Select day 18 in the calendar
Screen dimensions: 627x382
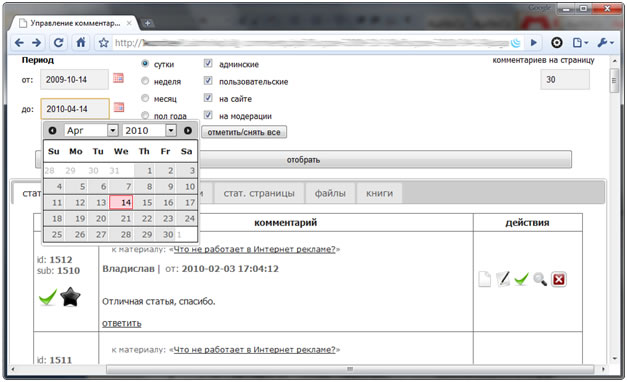pos(55,218)
